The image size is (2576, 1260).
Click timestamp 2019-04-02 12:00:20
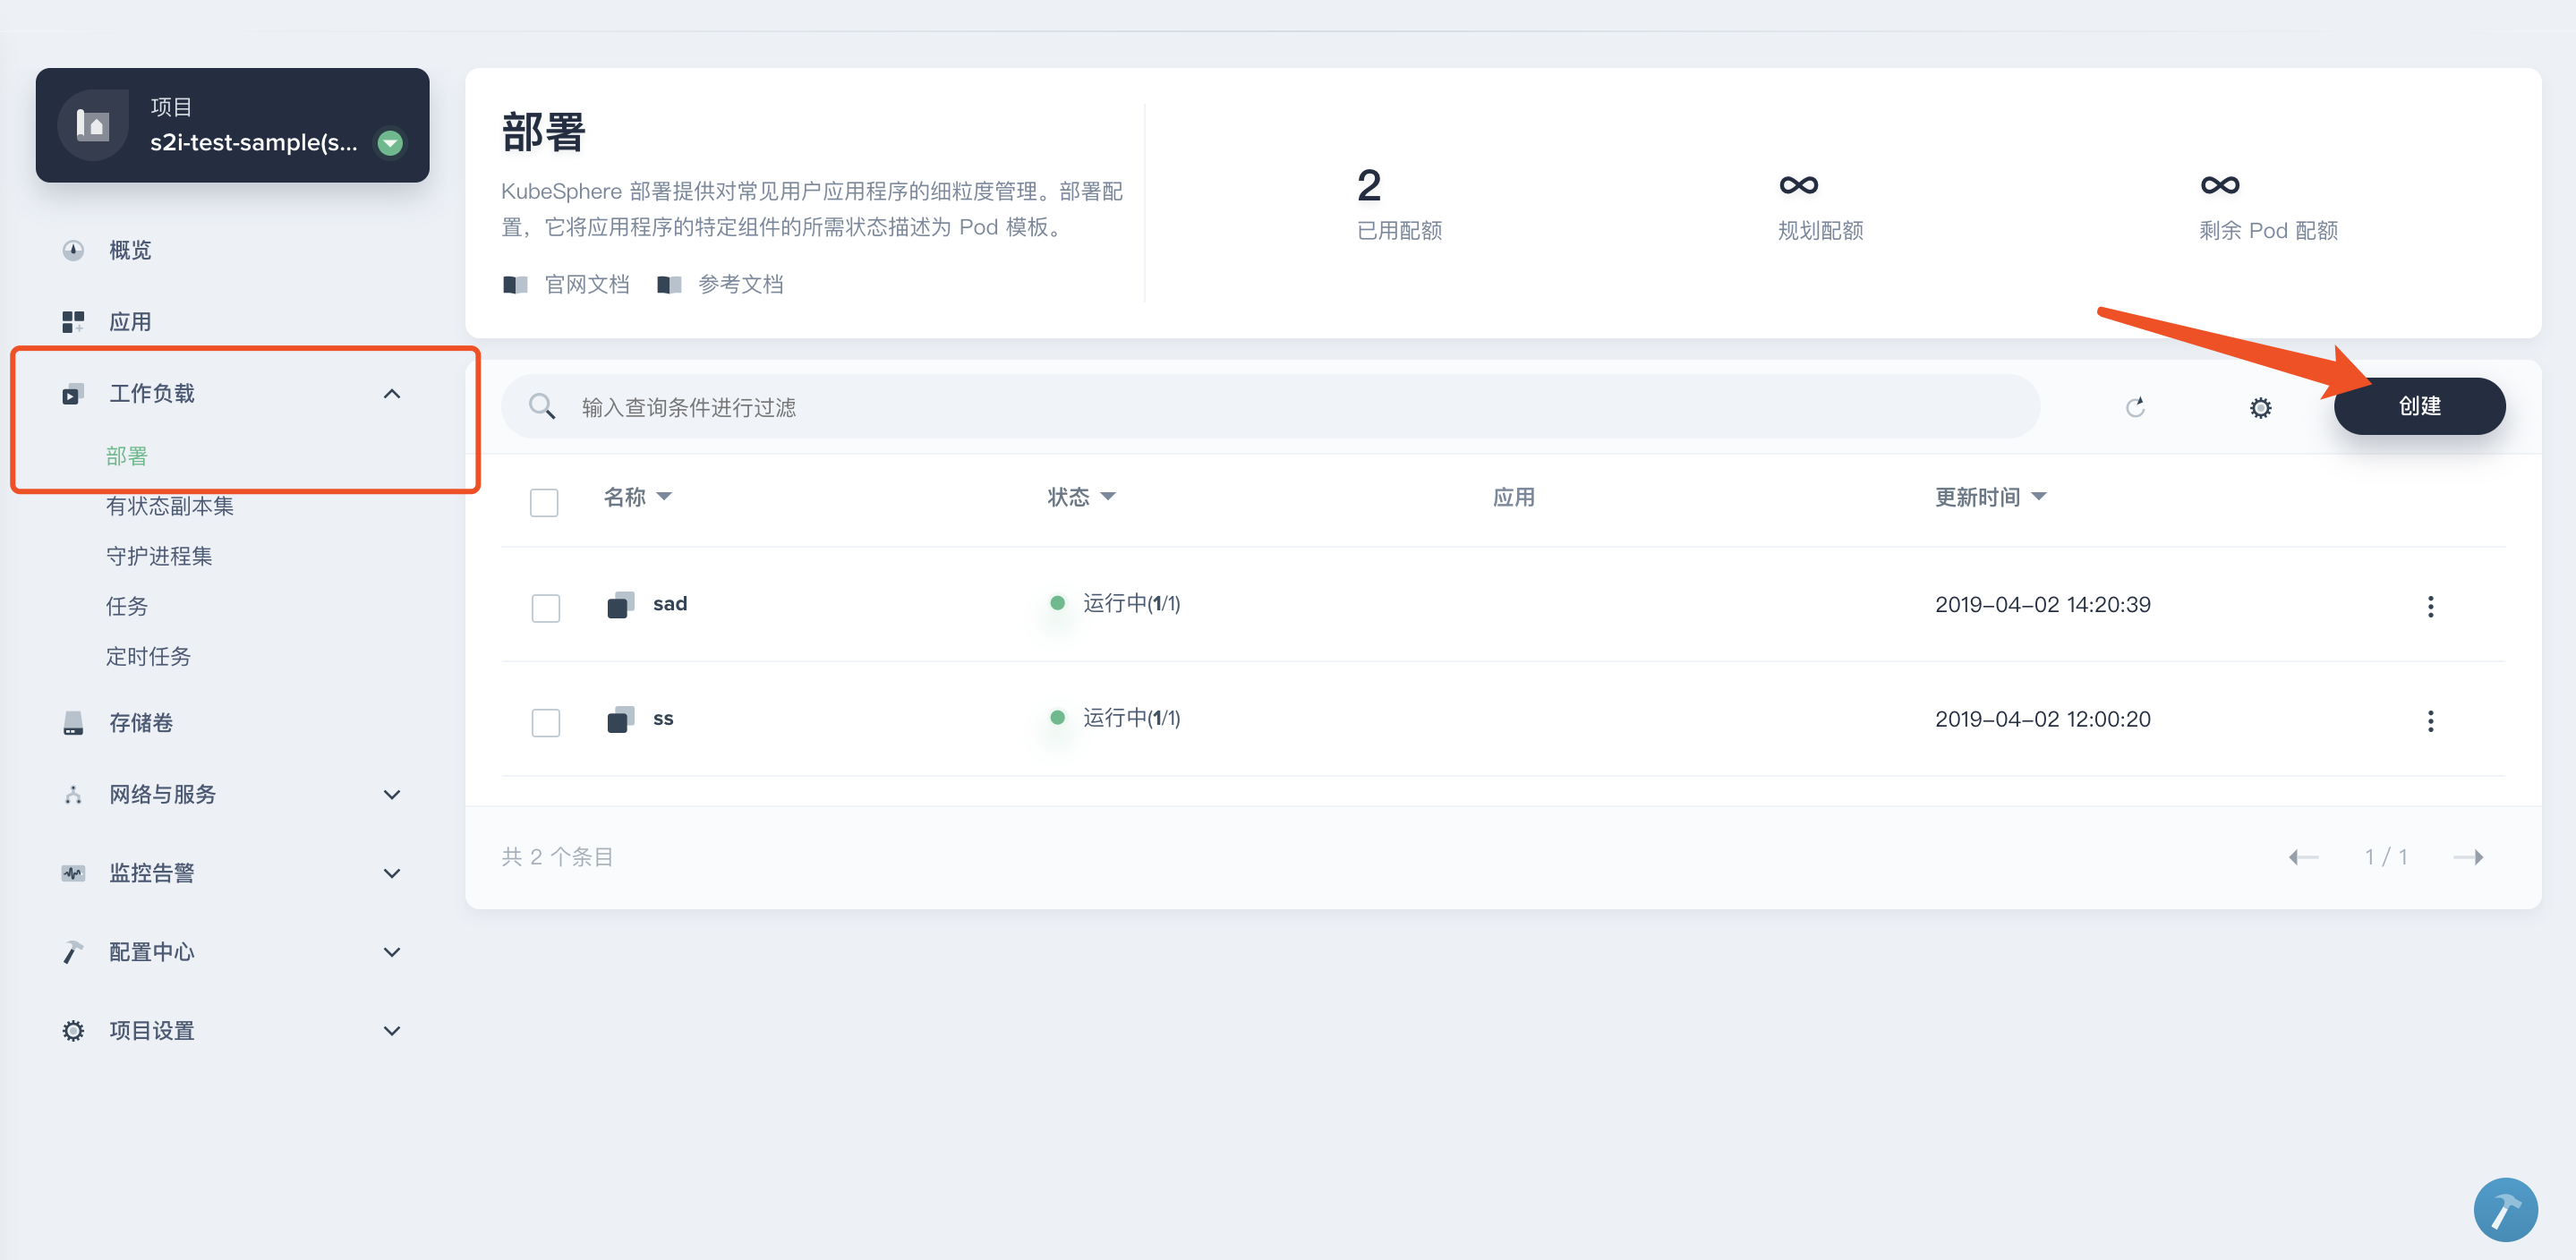2042,720
